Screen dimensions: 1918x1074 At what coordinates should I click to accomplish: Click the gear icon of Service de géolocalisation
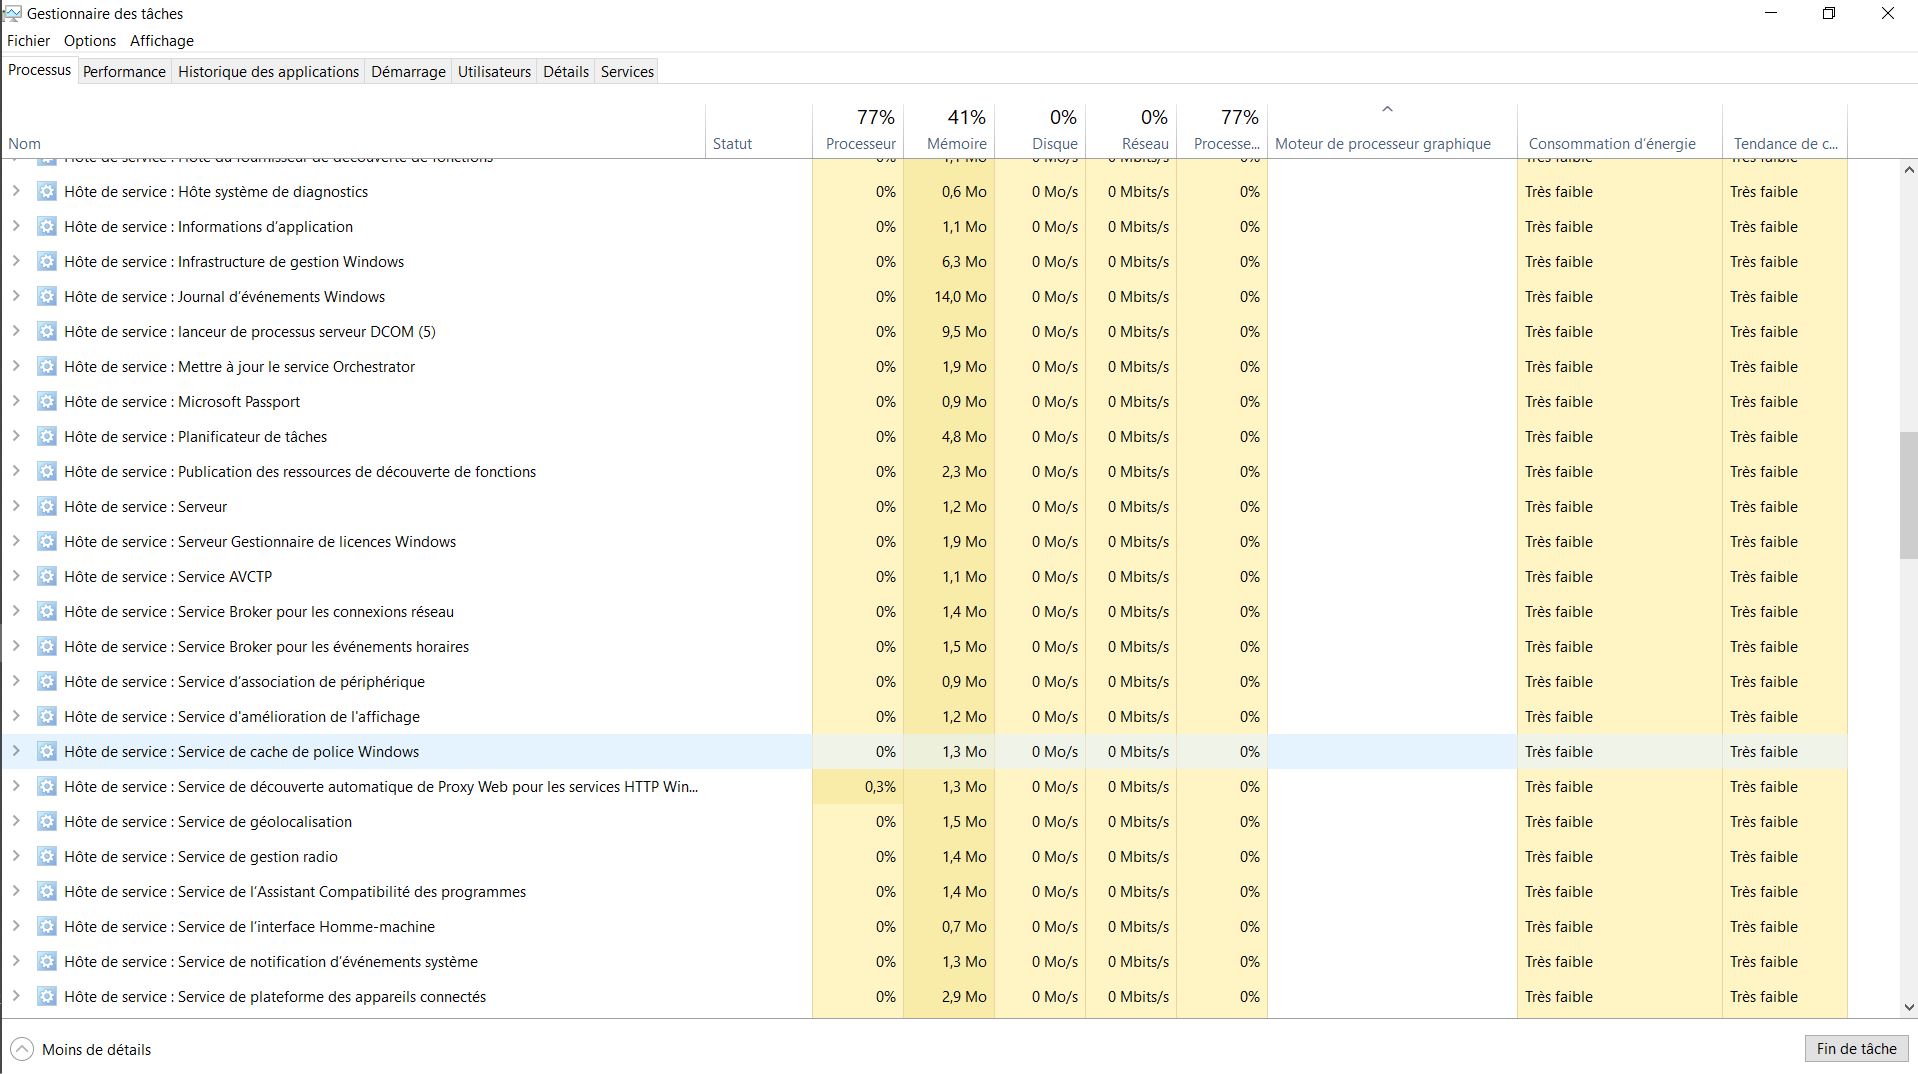point(46,822)
